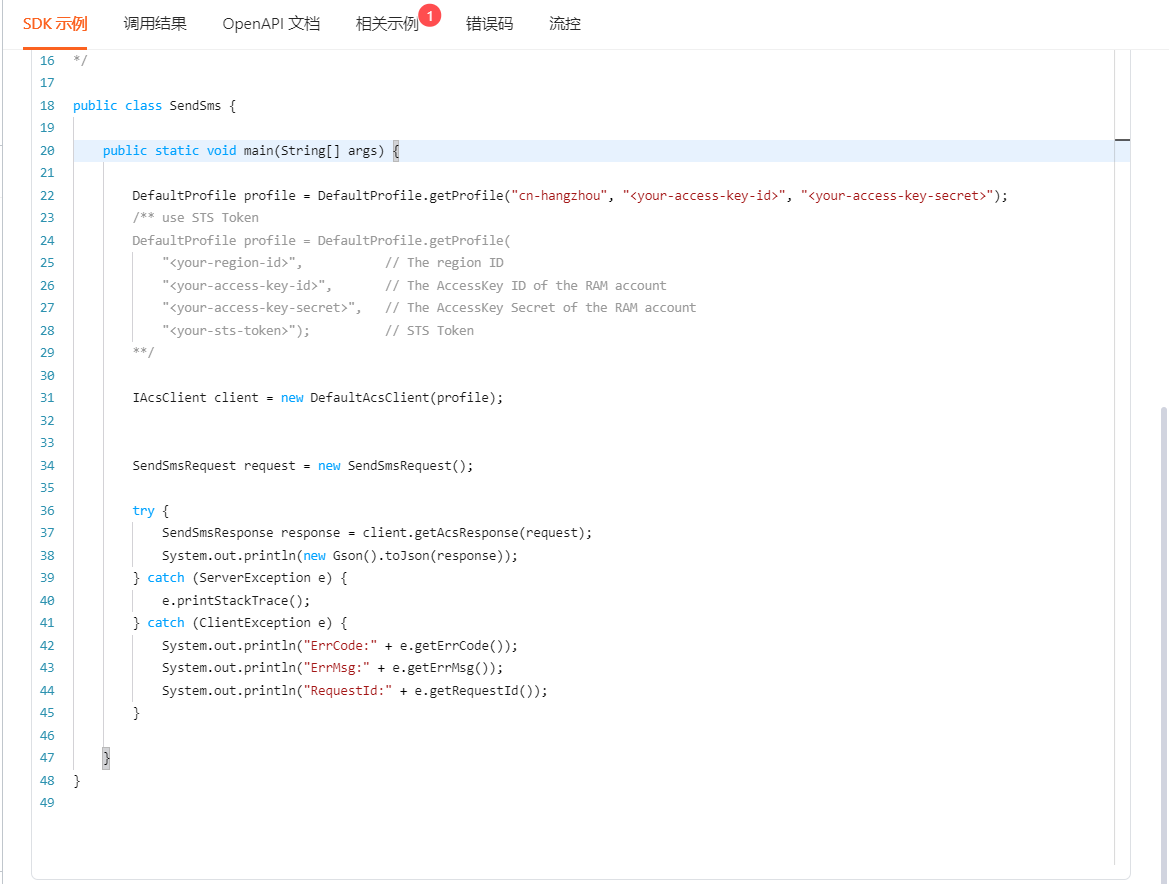Click Gson().toJson(response) on line 38
The width and height of the screenshot is (1169, 884).
421,556
